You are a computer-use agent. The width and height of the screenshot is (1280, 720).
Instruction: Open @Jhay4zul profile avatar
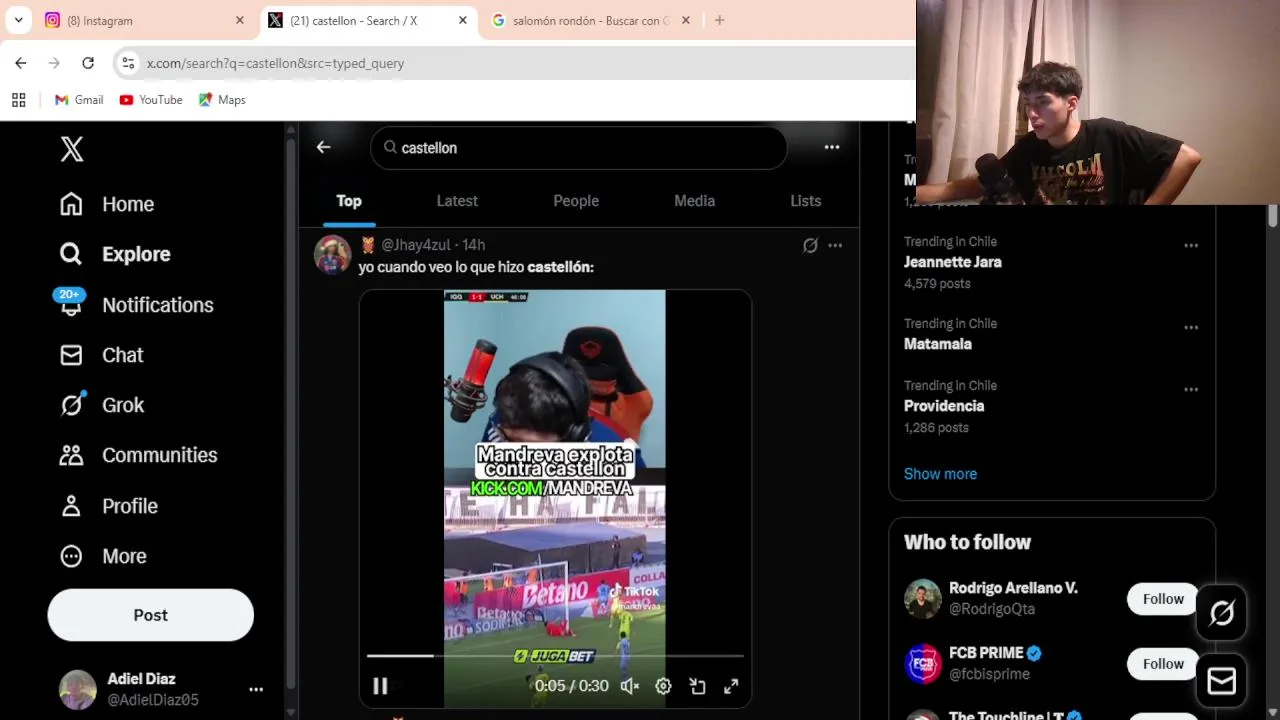tap(333, 255)
